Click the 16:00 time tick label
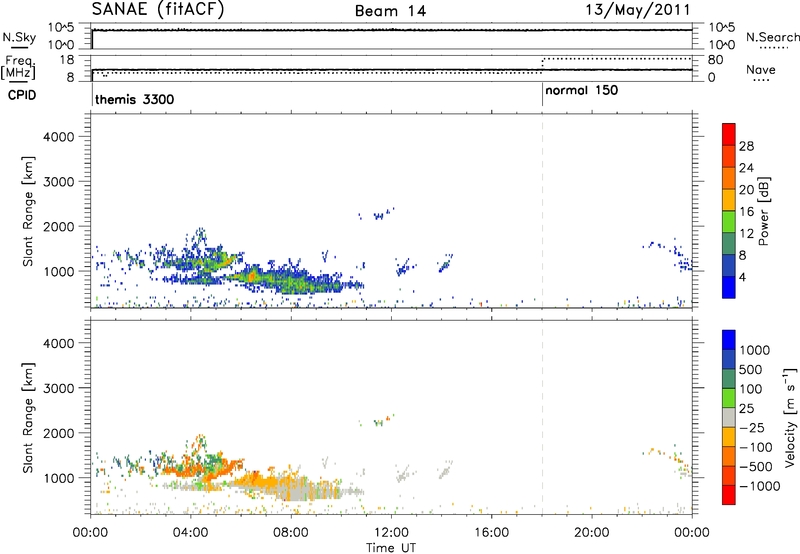Screen dimensions: 800x554 [491, 533]
